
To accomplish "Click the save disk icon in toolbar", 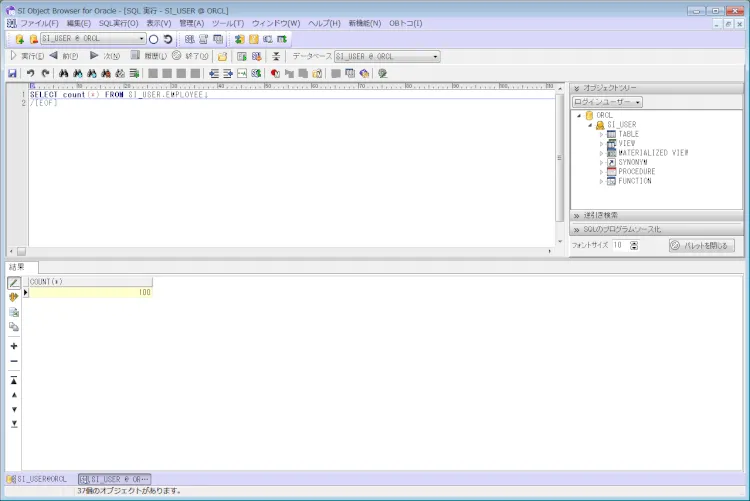I will [x=12, y=73].
